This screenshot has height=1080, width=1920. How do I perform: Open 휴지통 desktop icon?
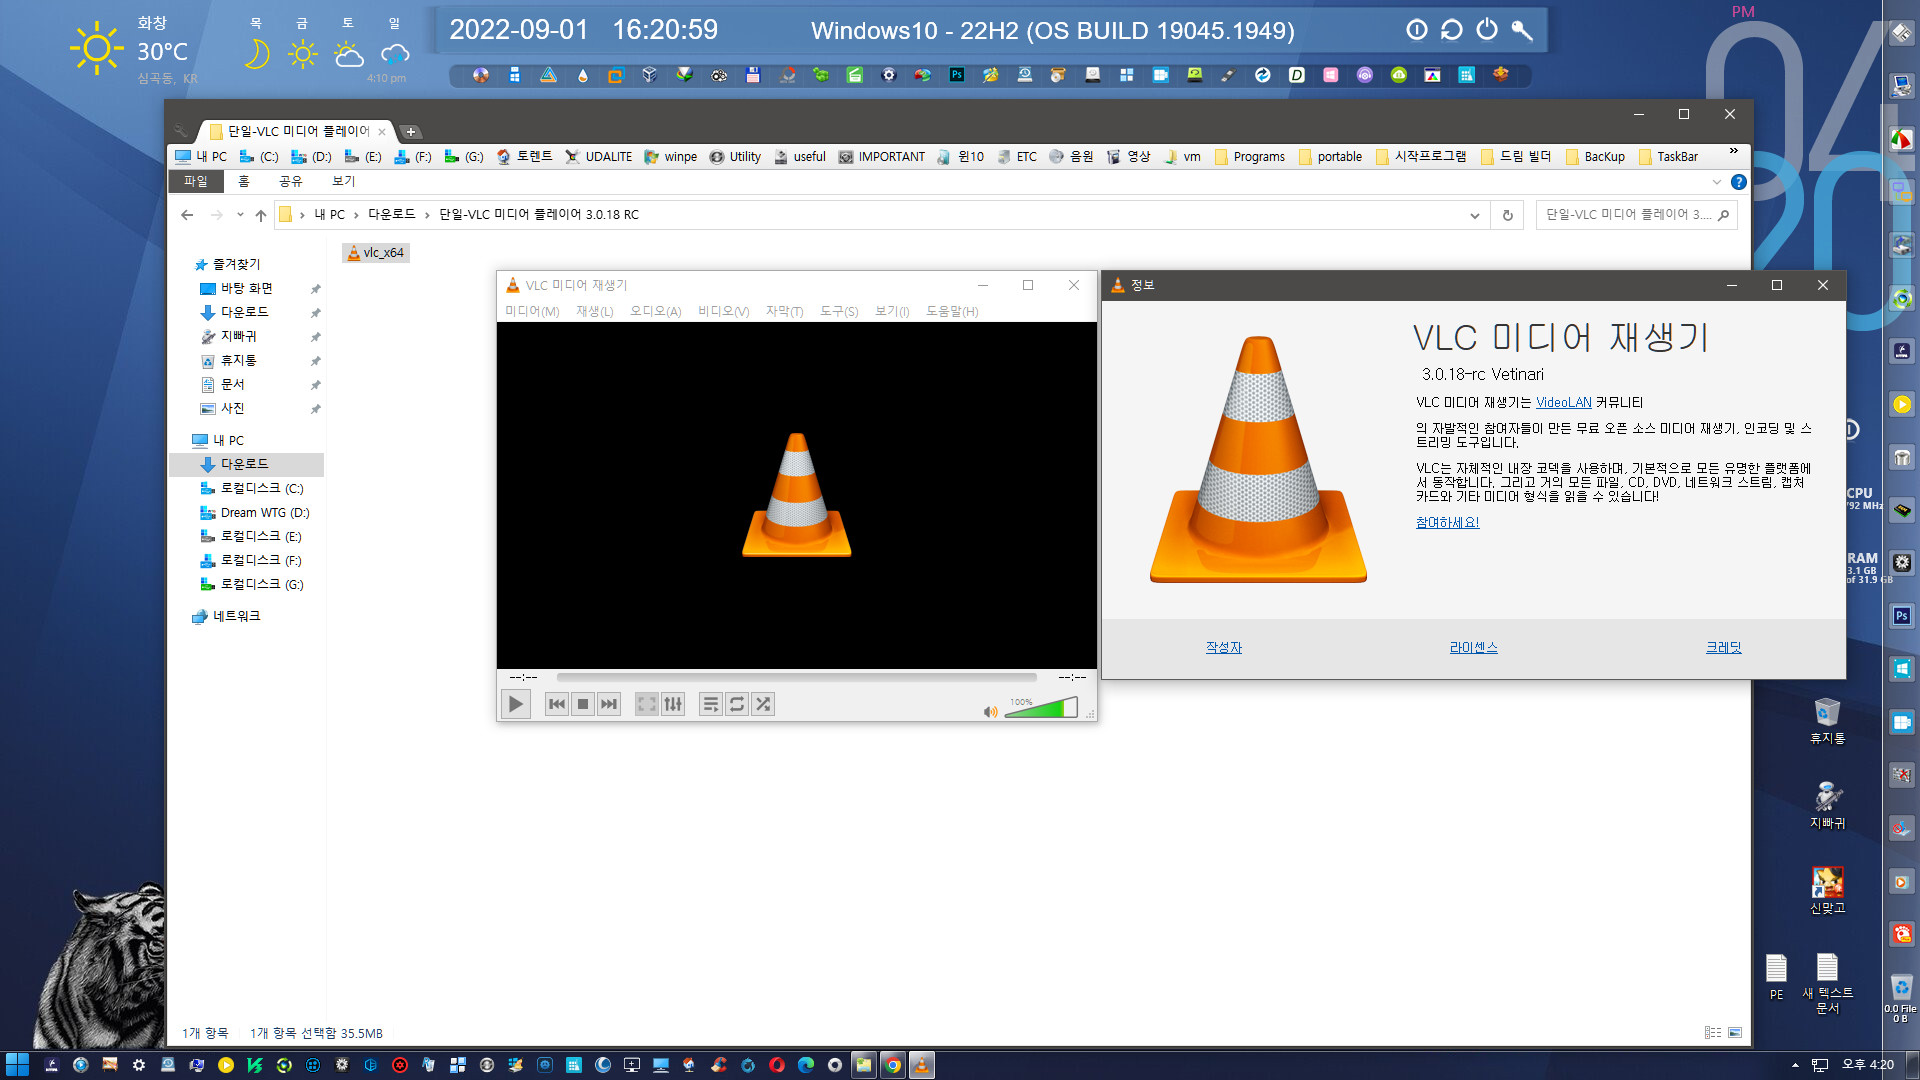click(1827, 721)
